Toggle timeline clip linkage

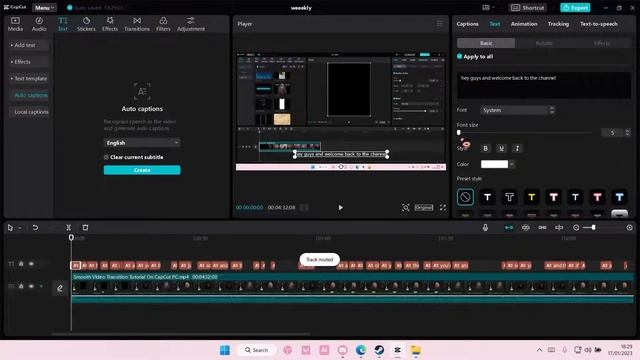point(542,227)
